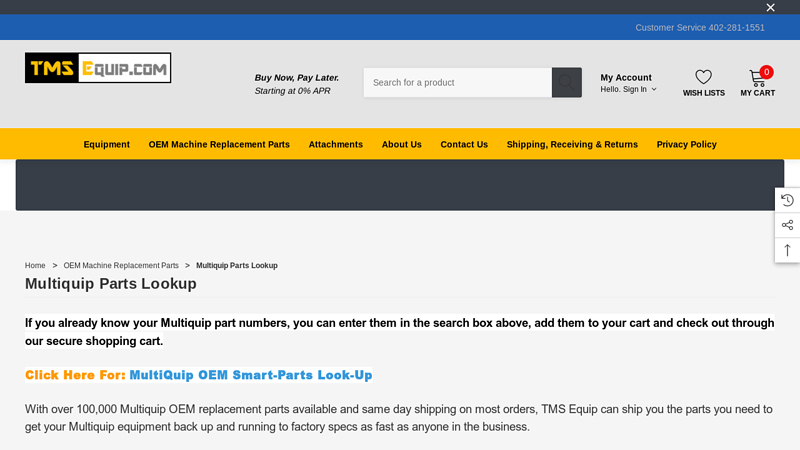
Task: Close the top banner with X
Action: click(x=770, y=7)
